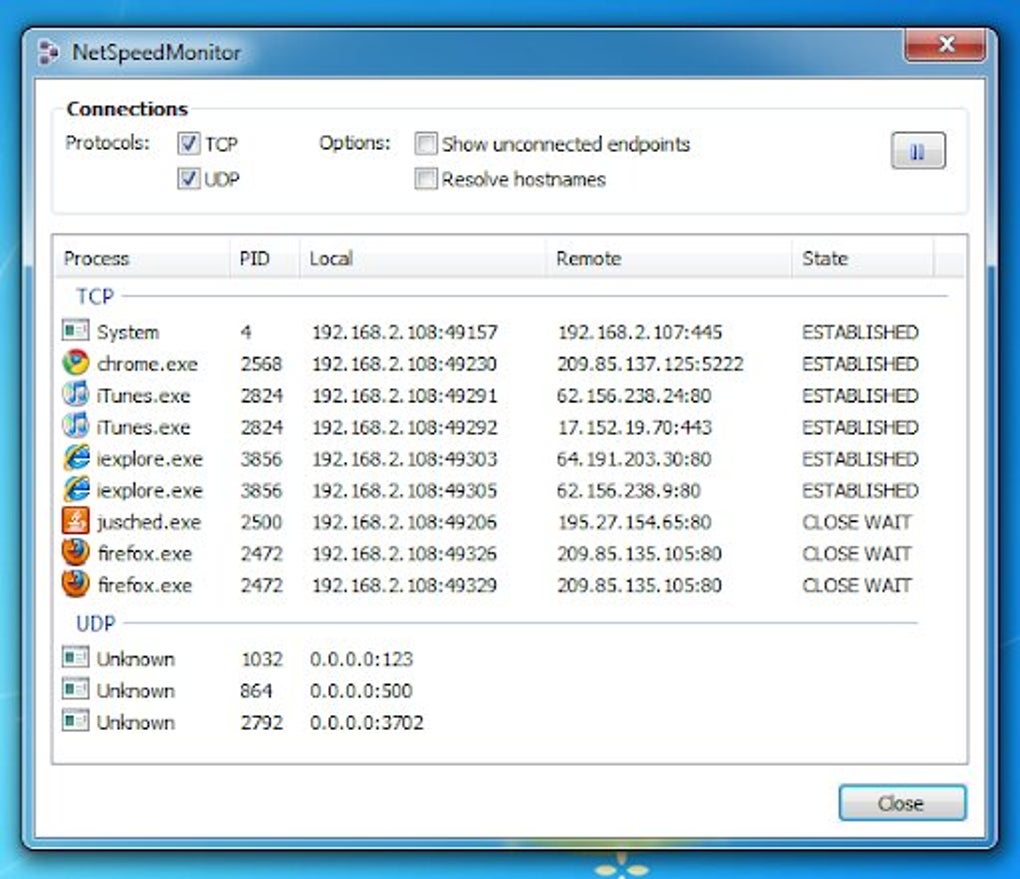Click CLOSE WAIT state in jusched.exe row
The image size is (1020, 879).
[857, 522]
